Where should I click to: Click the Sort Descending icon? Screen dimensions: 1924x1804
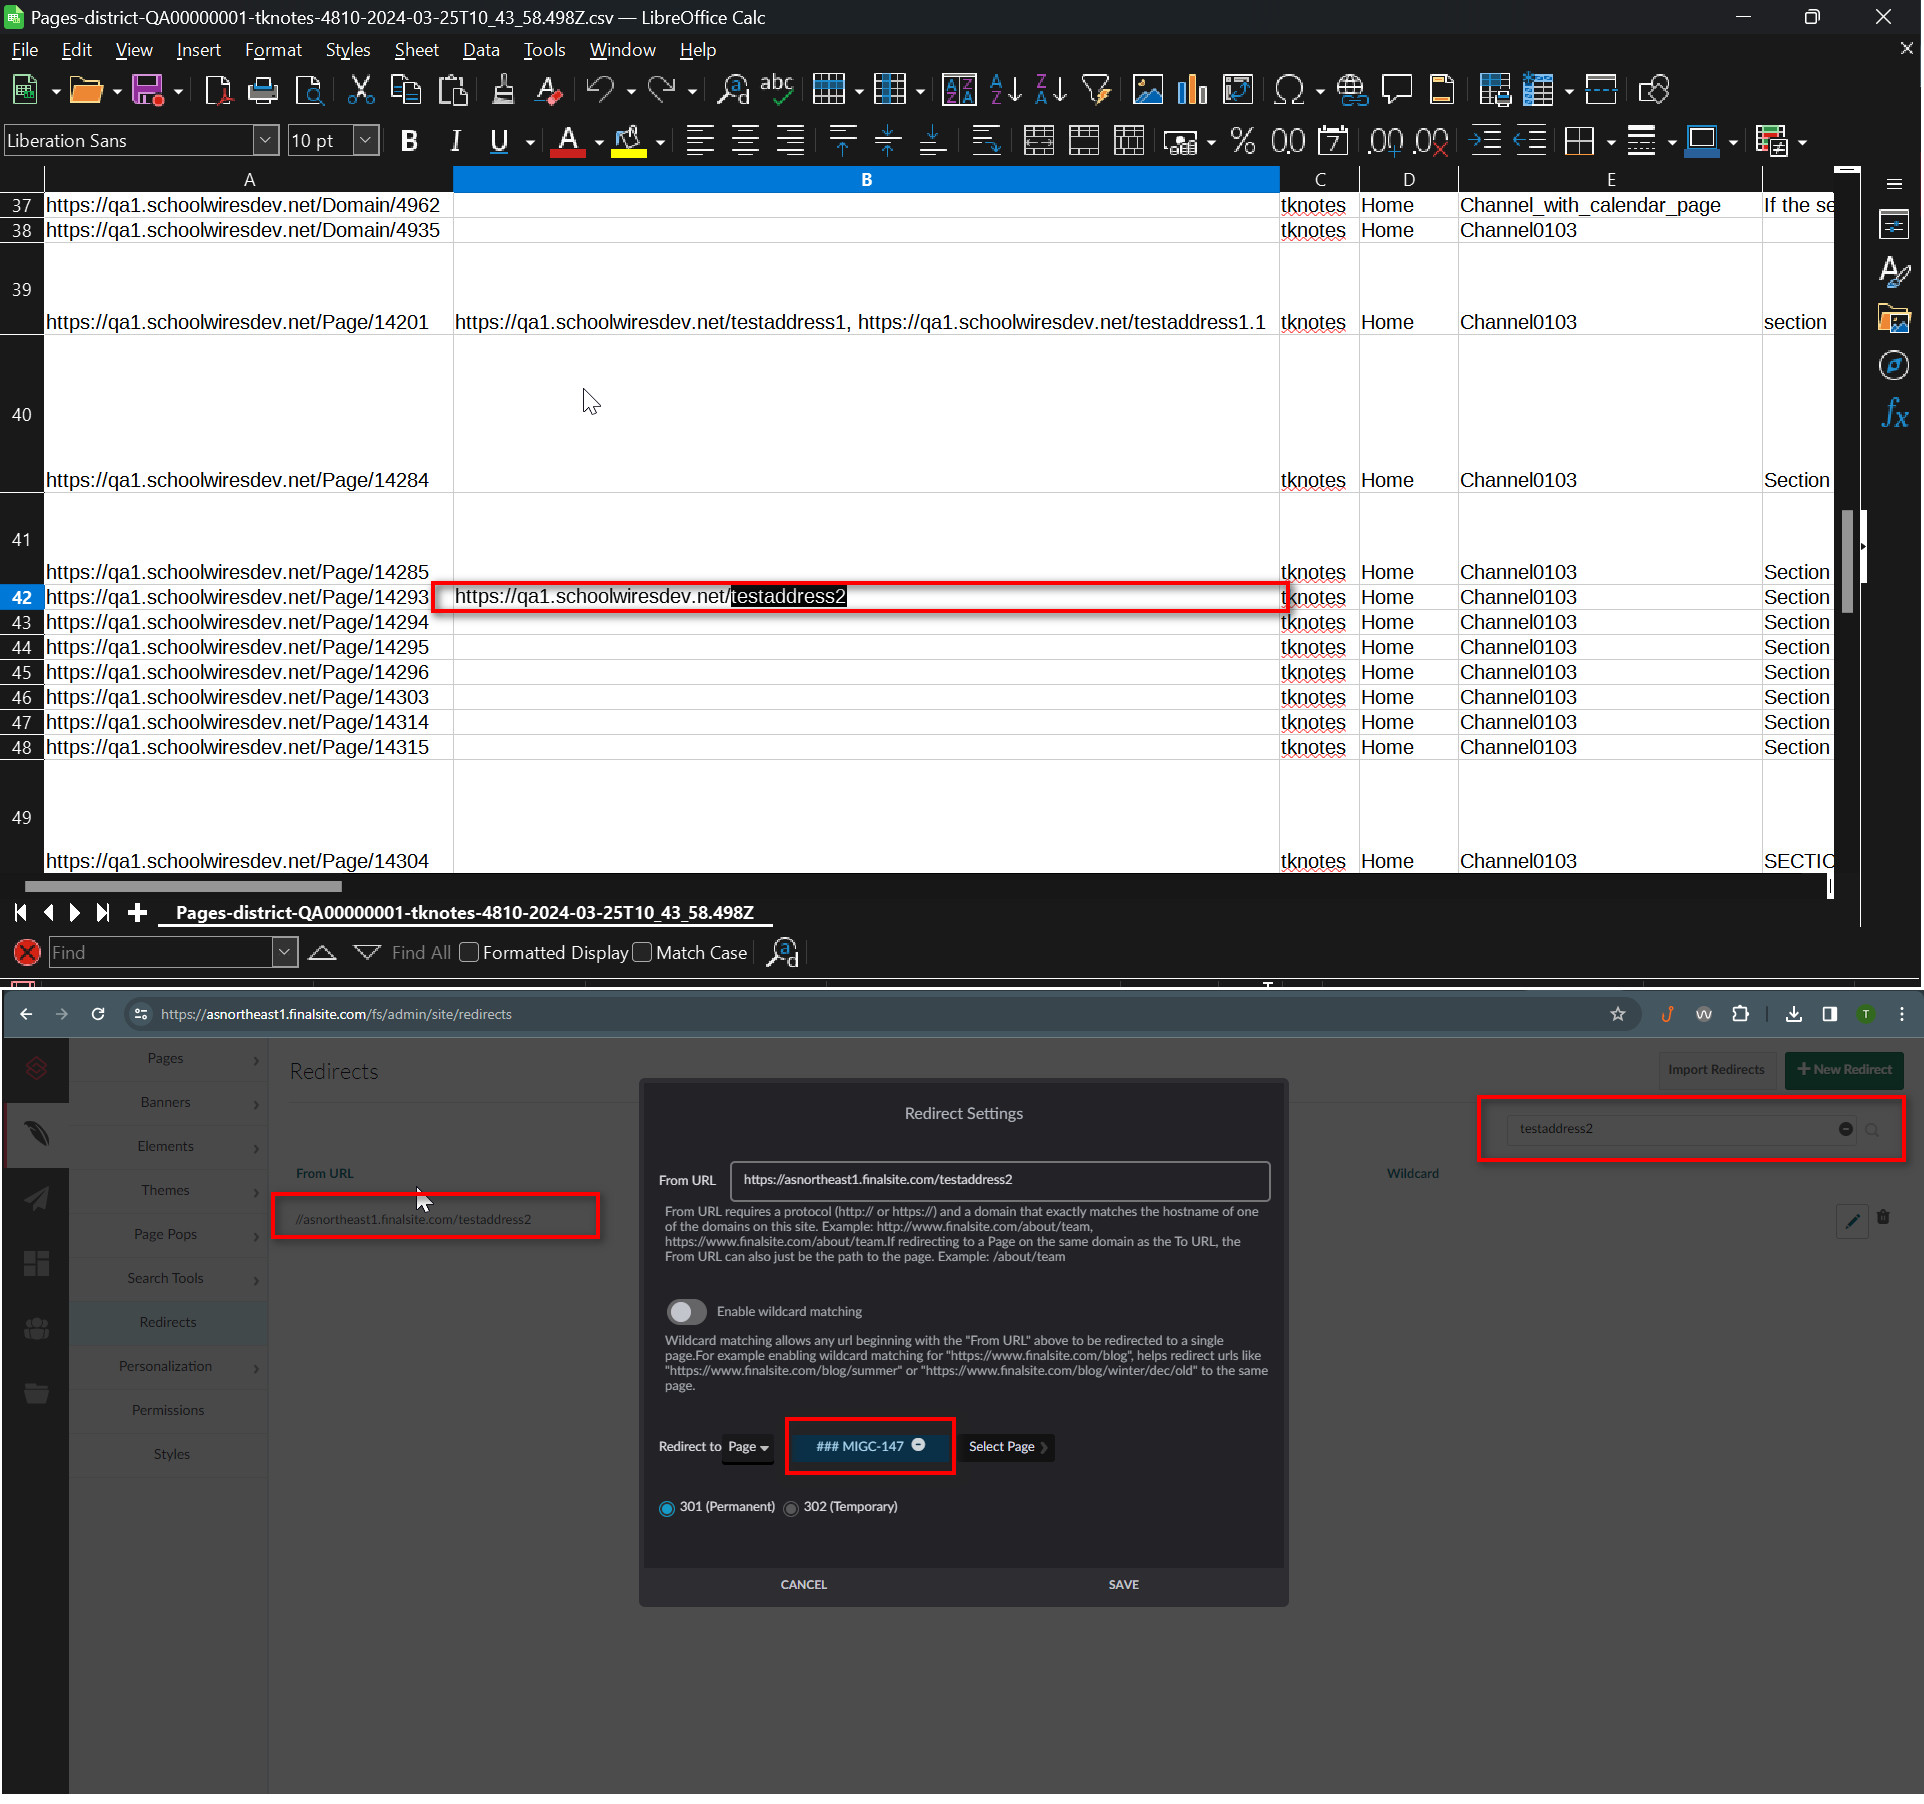(1051, 90)
